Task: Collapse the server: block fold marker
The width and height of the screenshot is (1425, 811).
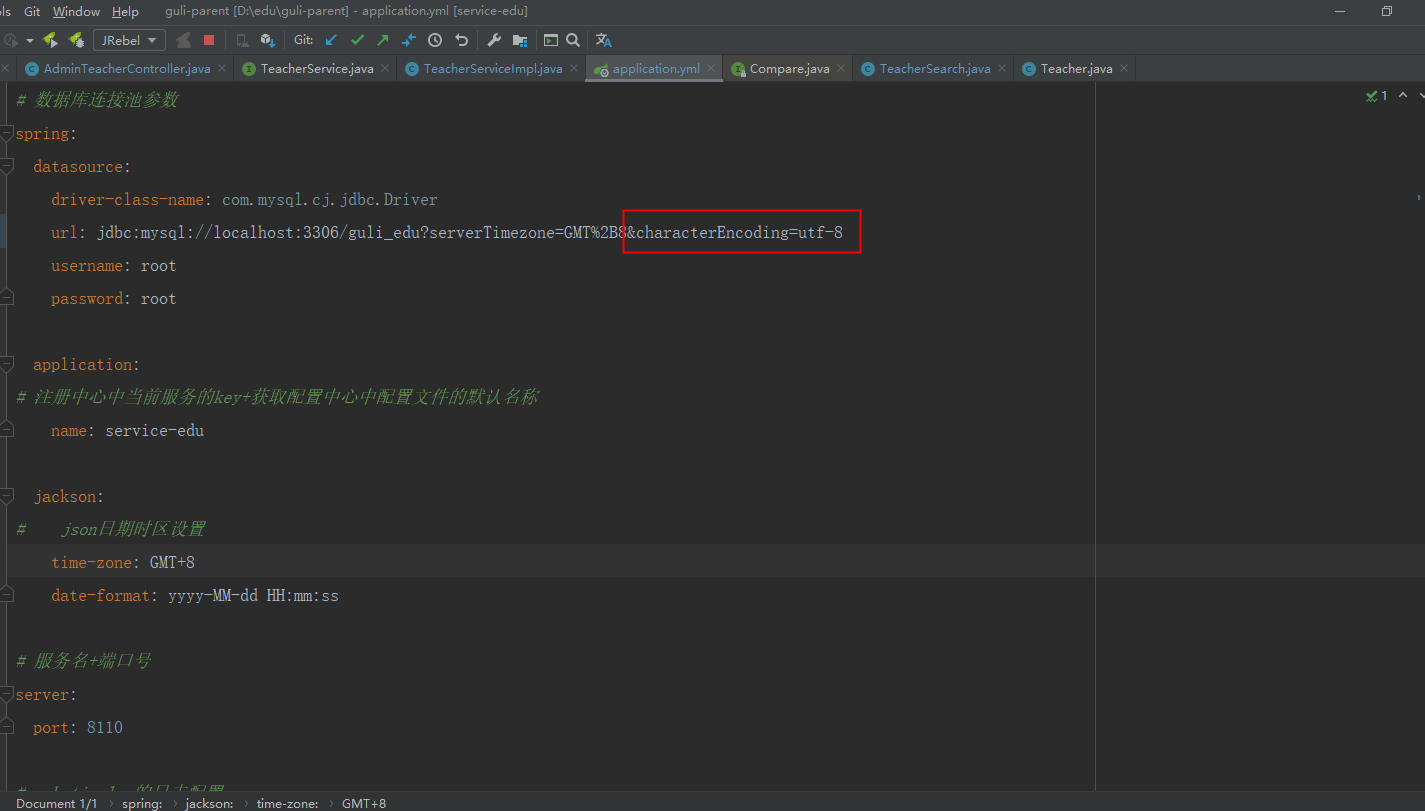Action: click(7, 695)
